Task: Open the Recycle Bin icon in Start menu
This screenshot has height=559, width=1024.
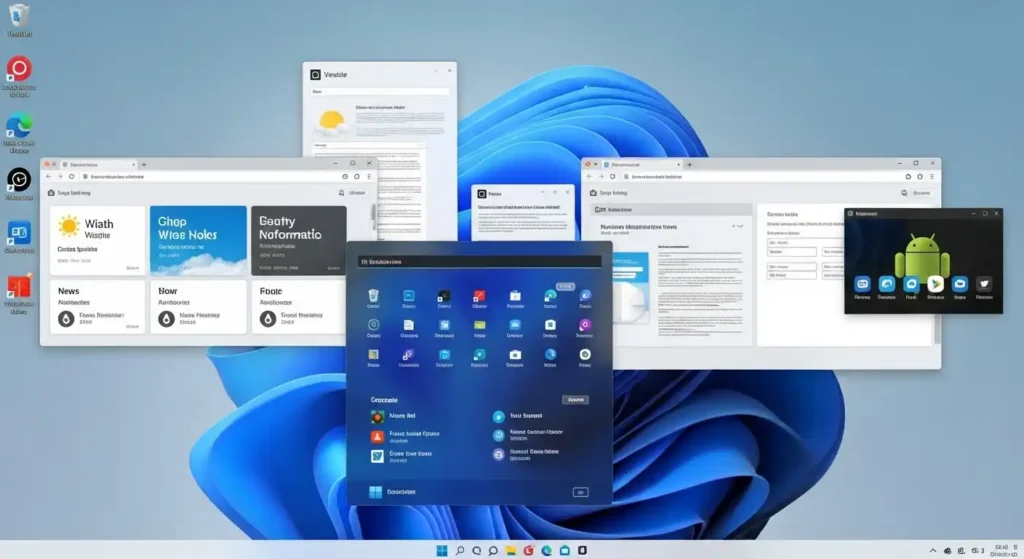Action: [373, 296]
